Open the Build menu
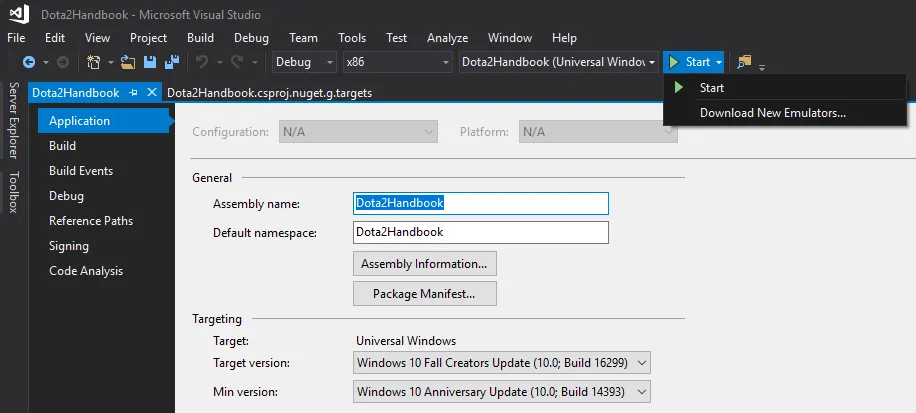Screen dimensions: 916x413 point(200,38)
